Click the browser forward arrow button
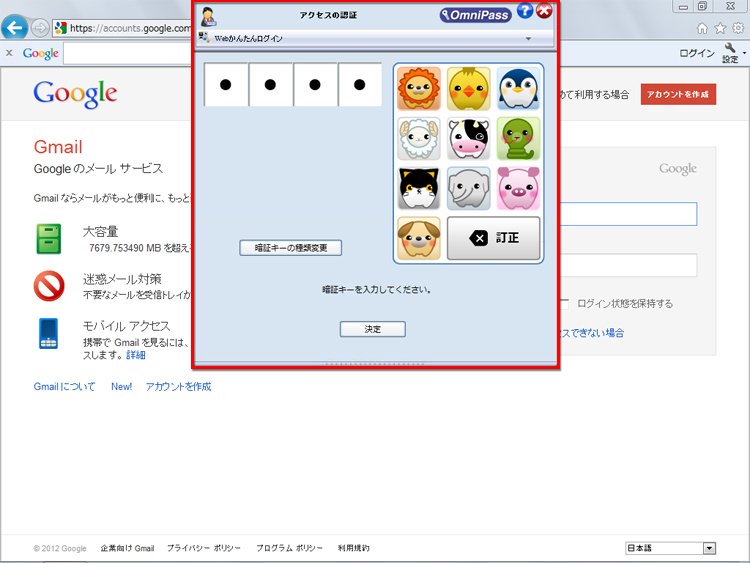The image size is (750, 563). coord(40,28)
